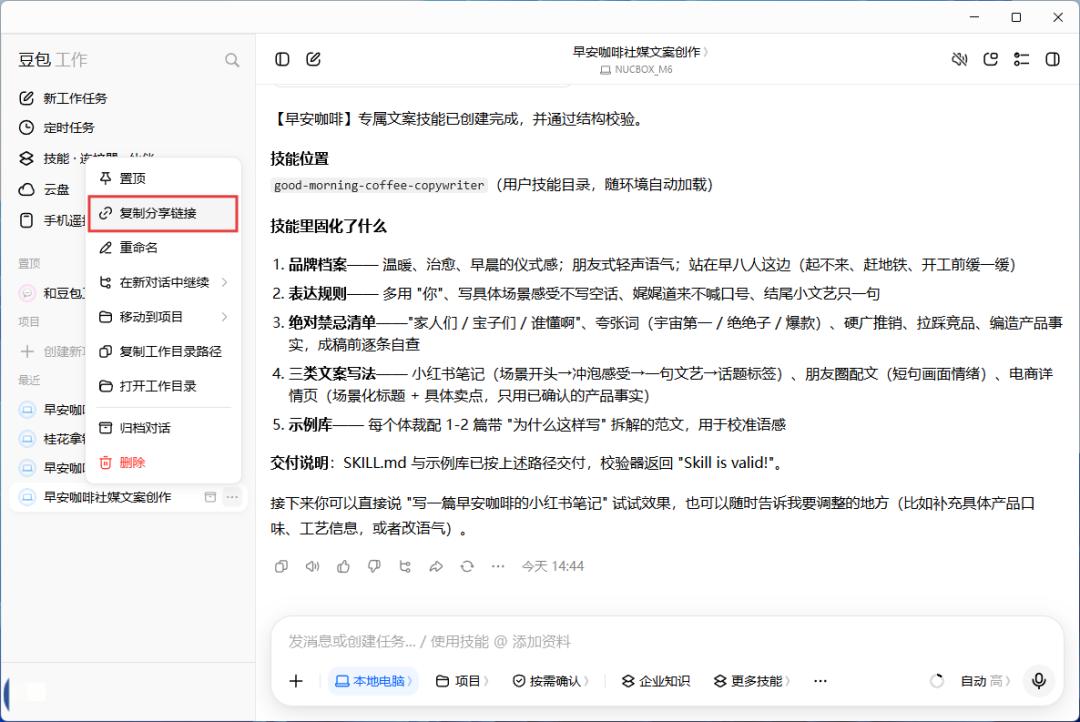Select 重命名 in context menu
Viewport: 1080px width, 722px height.
pyautogui.click(x=163, y=247)
